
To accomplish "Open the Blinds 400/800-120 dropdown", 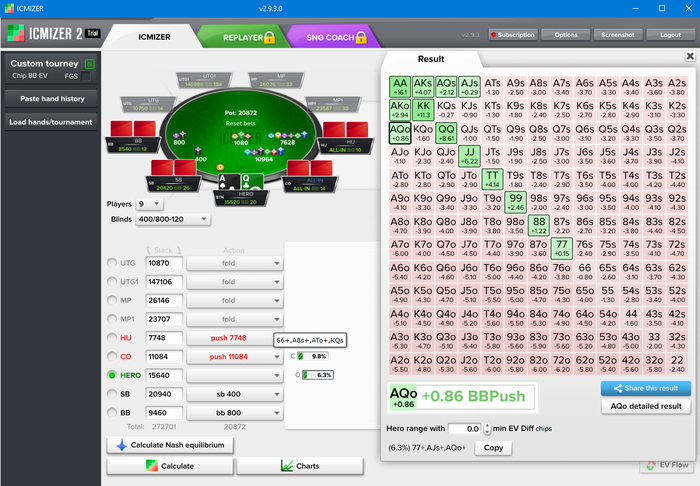I will [x=173, y=219].
